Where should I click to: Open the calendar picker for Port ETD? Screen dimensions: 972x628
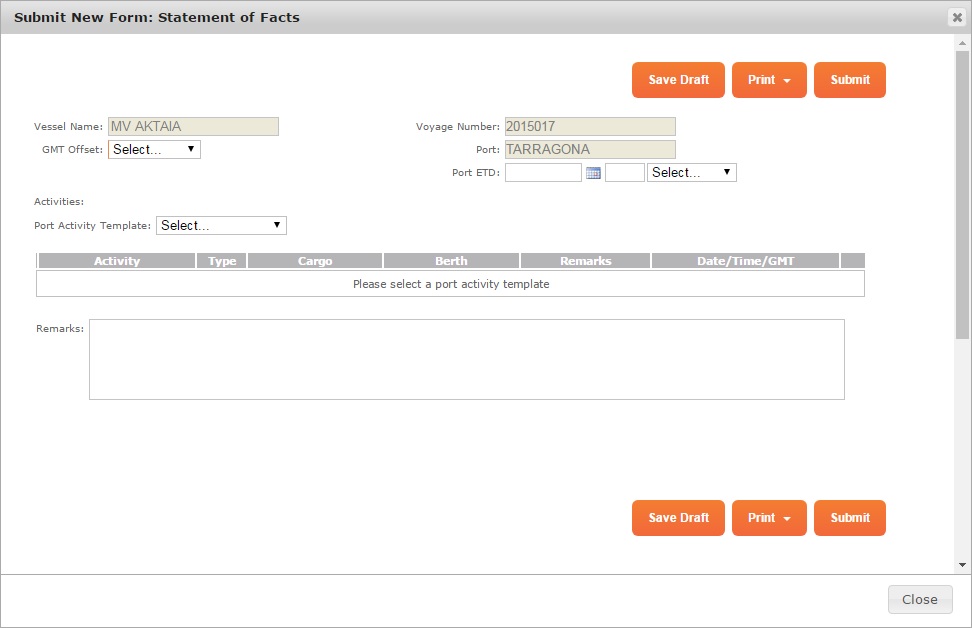coord(593,172)
